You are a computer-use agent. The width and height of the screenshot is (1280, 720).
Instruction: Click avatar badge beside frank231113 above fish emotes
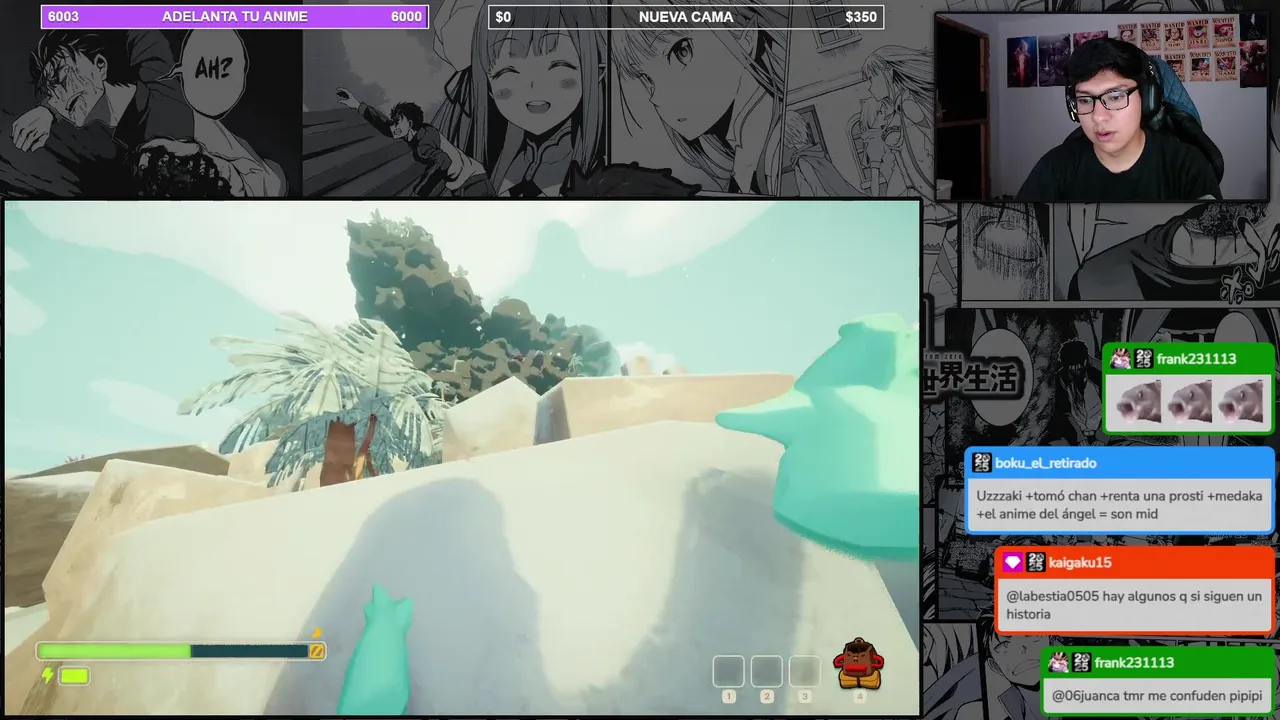click(x=1121, y=359)
